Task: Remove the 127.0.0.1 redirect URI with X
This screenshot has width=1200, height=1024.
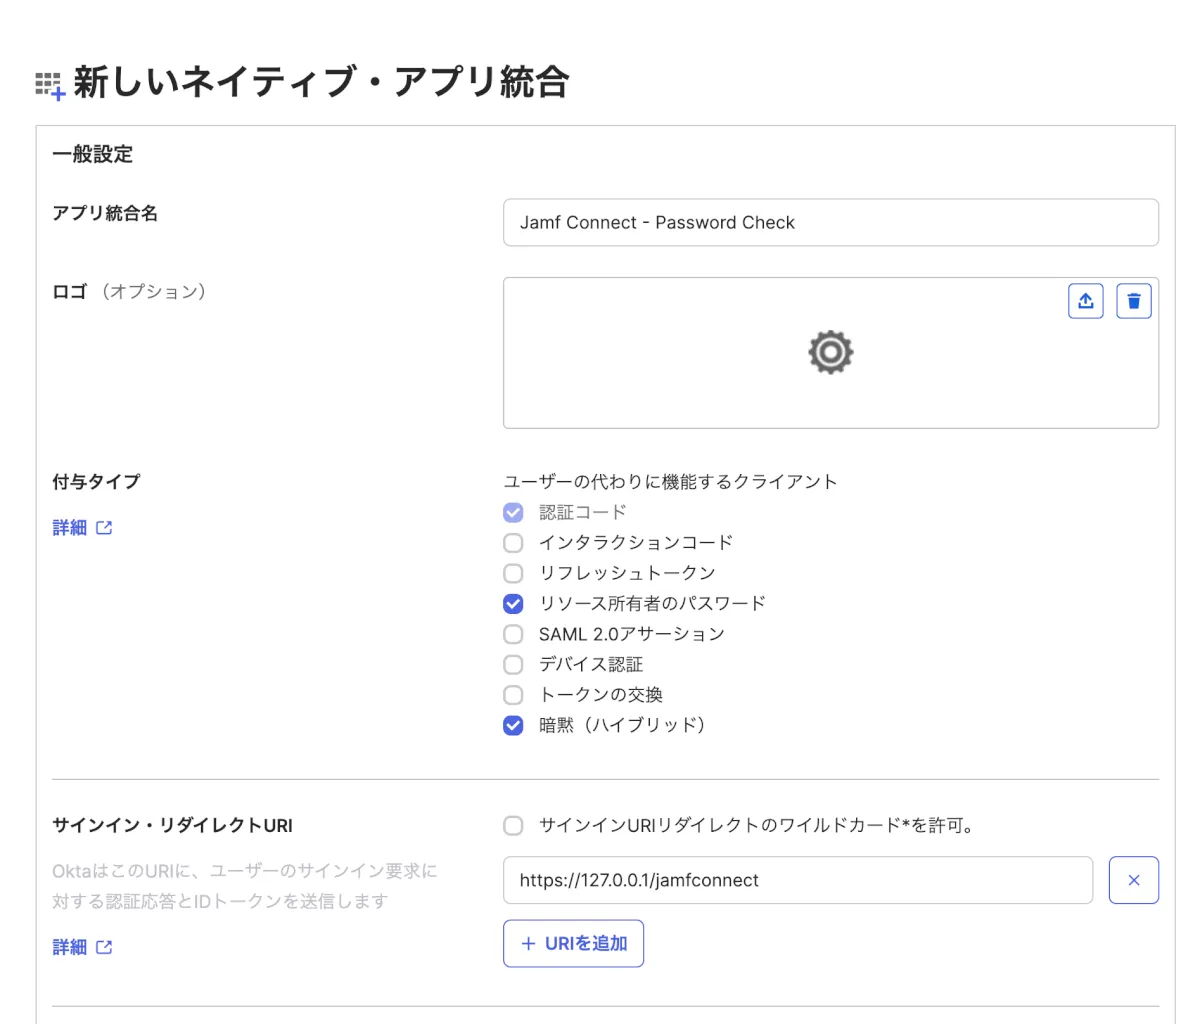Action: coord(1133,880)
